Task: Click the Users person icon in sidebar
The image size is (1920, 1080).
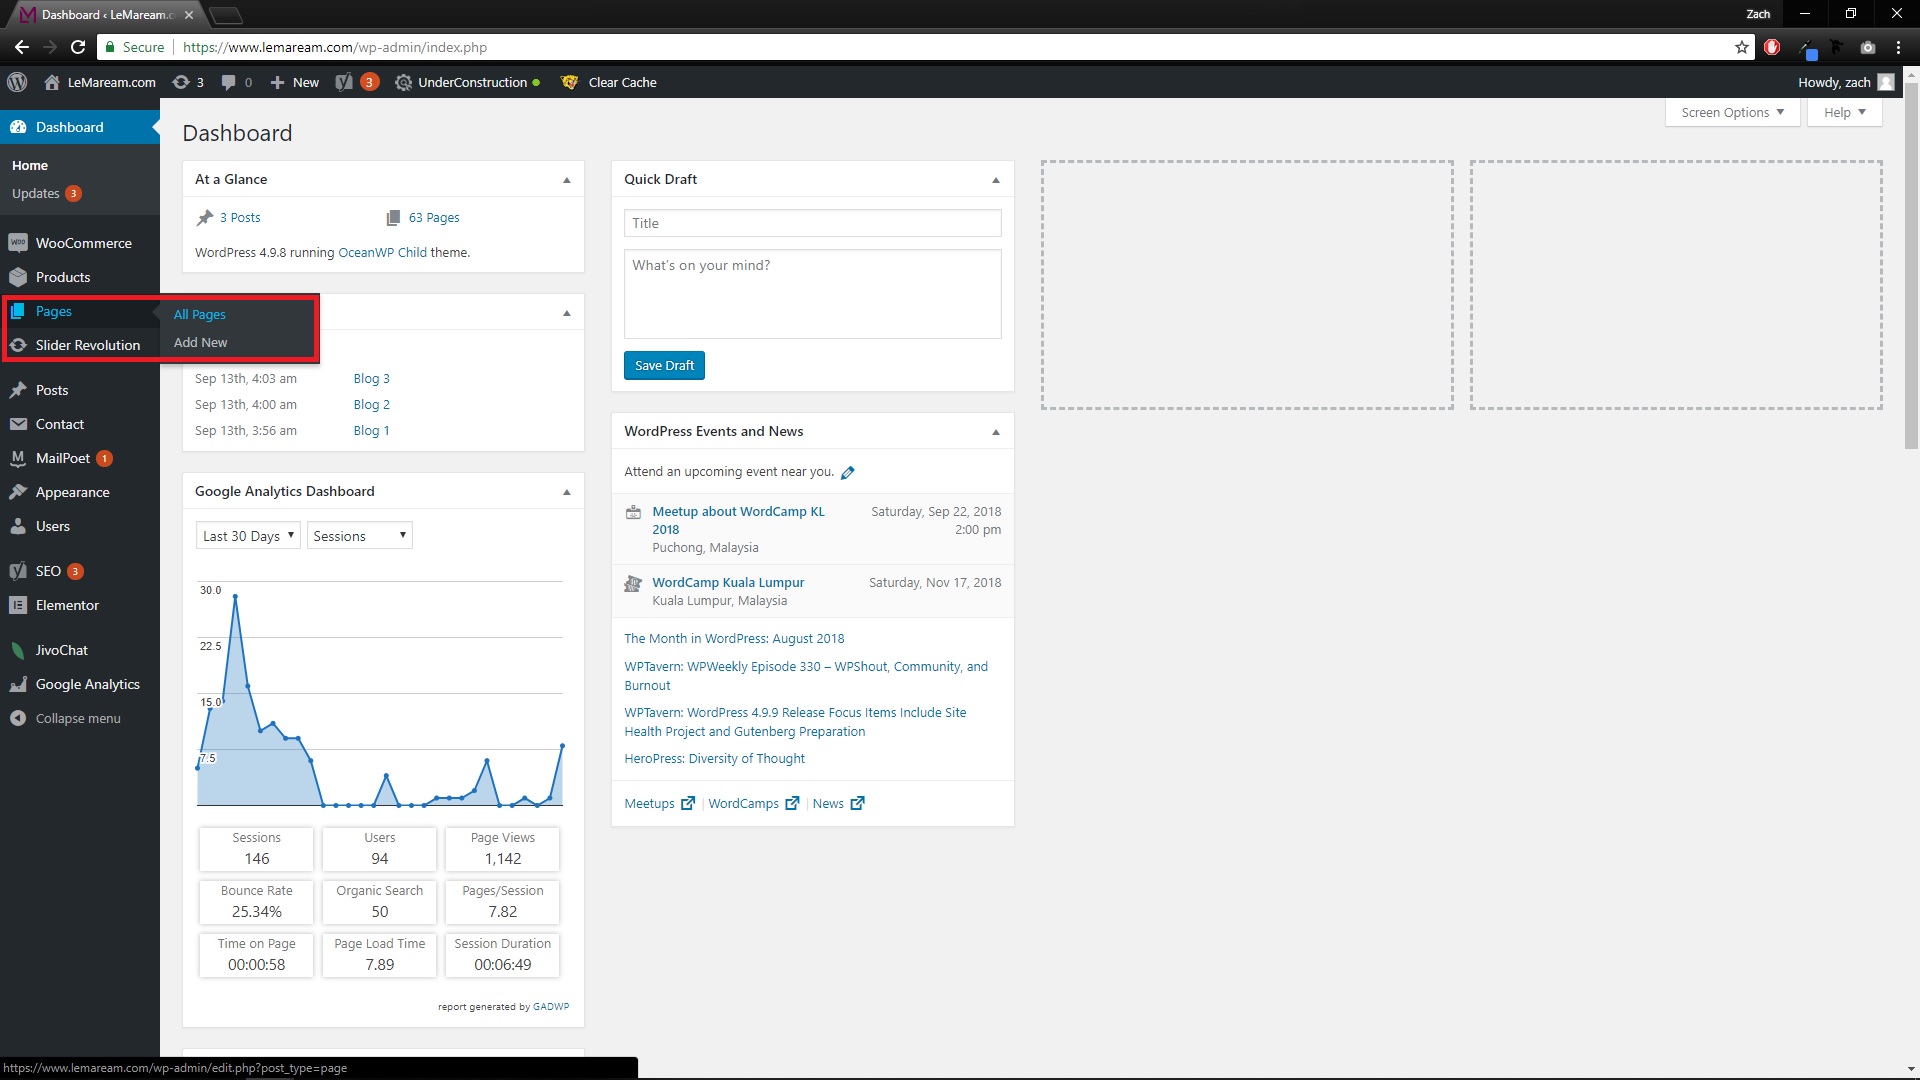Action: (18, 526)
